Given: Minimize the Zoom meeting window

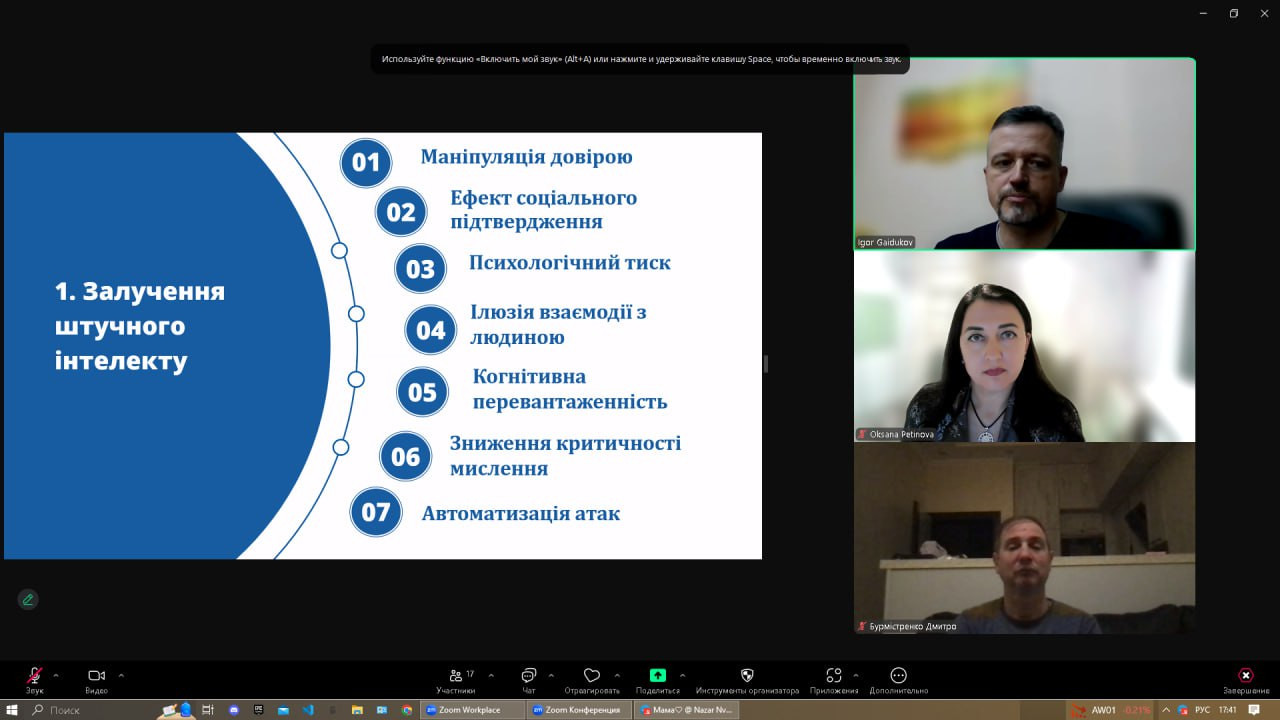Looking at the screenshot, I should coord(1204,13).
